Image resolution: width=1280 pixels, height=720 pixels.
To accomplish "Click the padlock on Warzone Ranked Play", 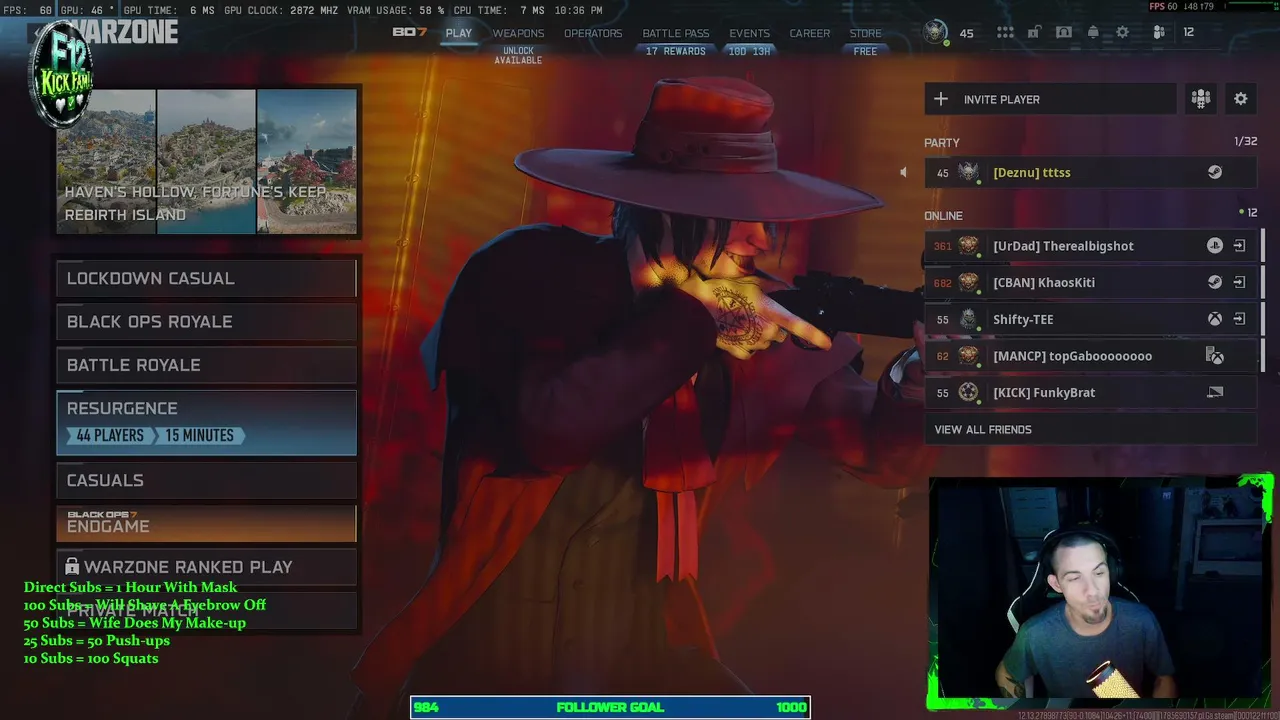I will 72,566.
